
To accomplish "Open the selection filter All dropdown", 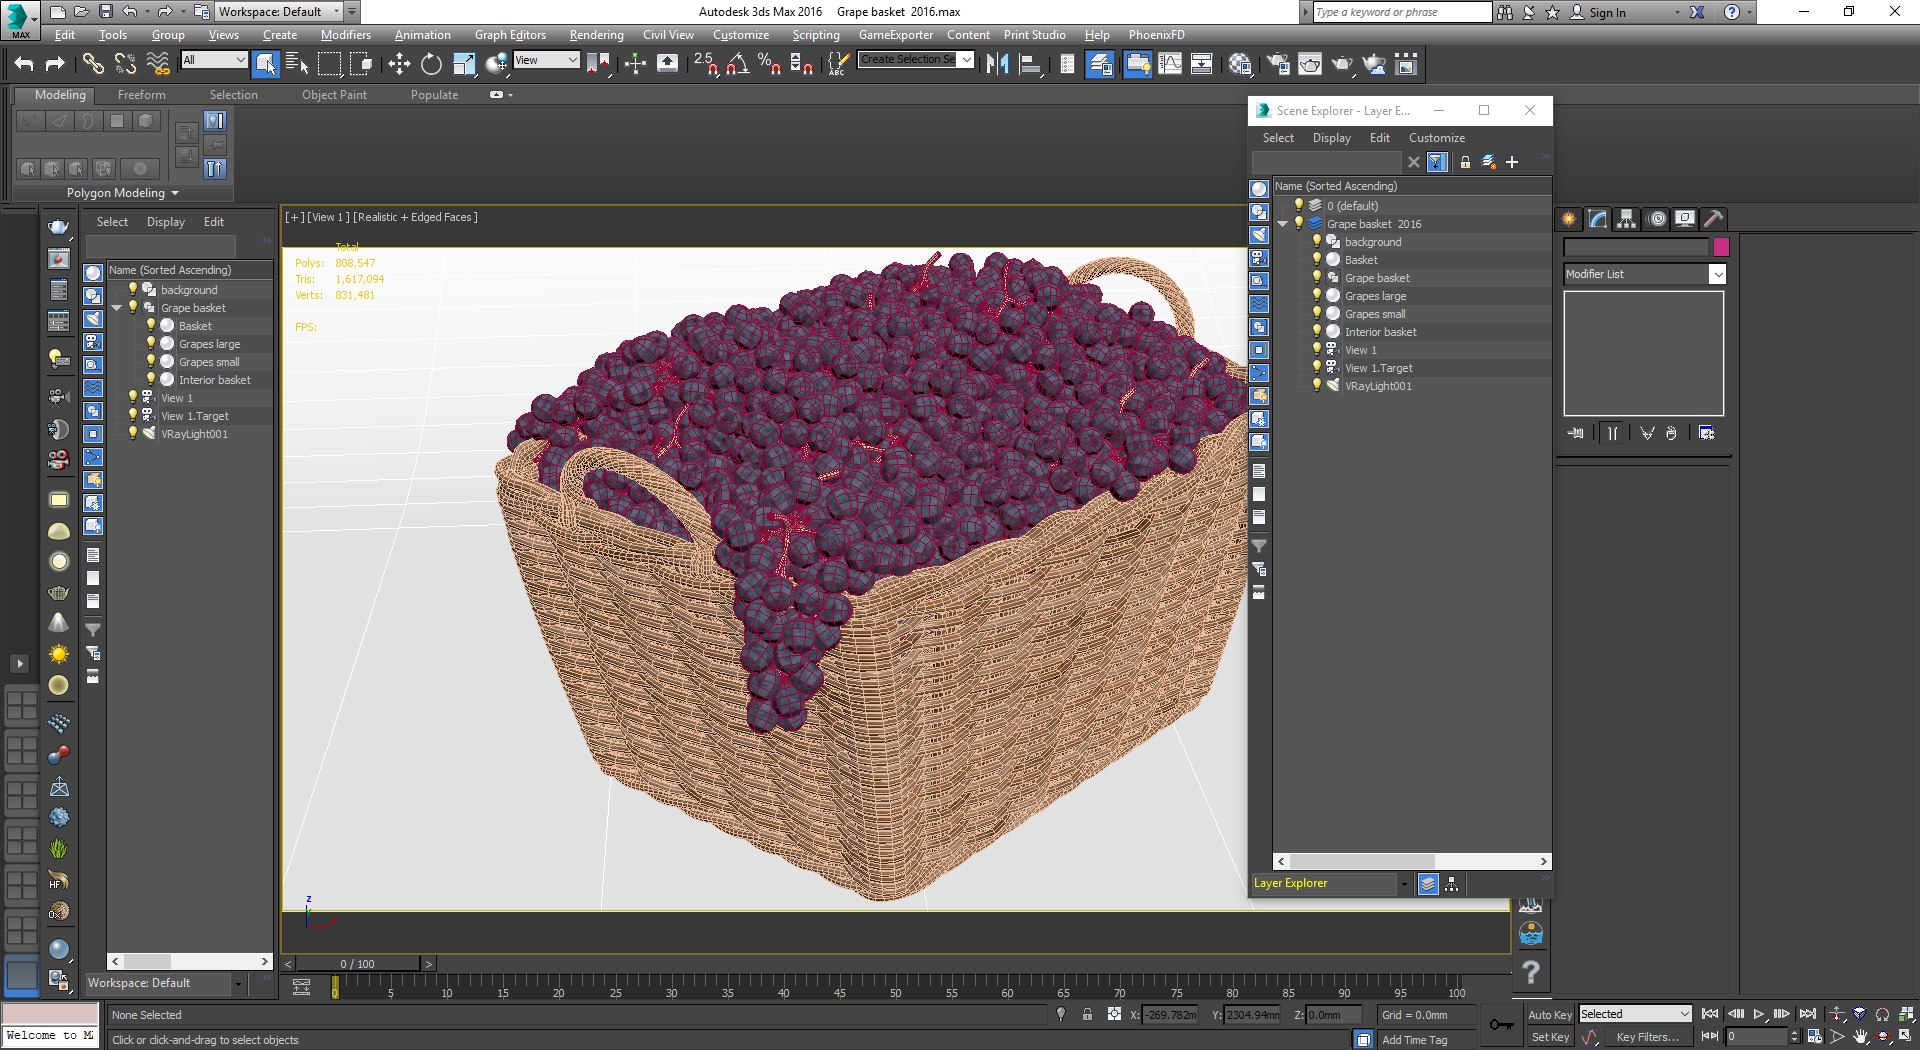I will pos(214,60).
